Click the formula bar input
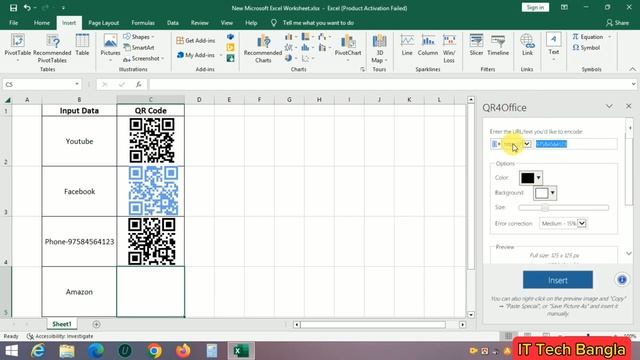 [390, 84]
